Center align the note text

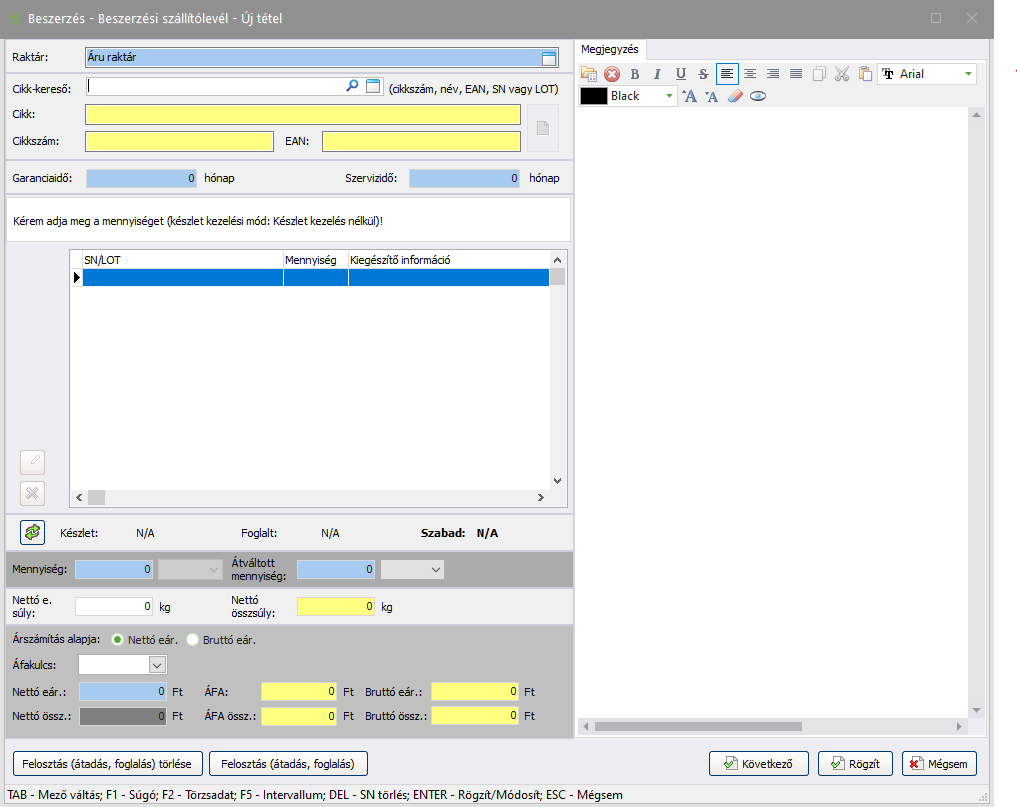pos(750,74)
